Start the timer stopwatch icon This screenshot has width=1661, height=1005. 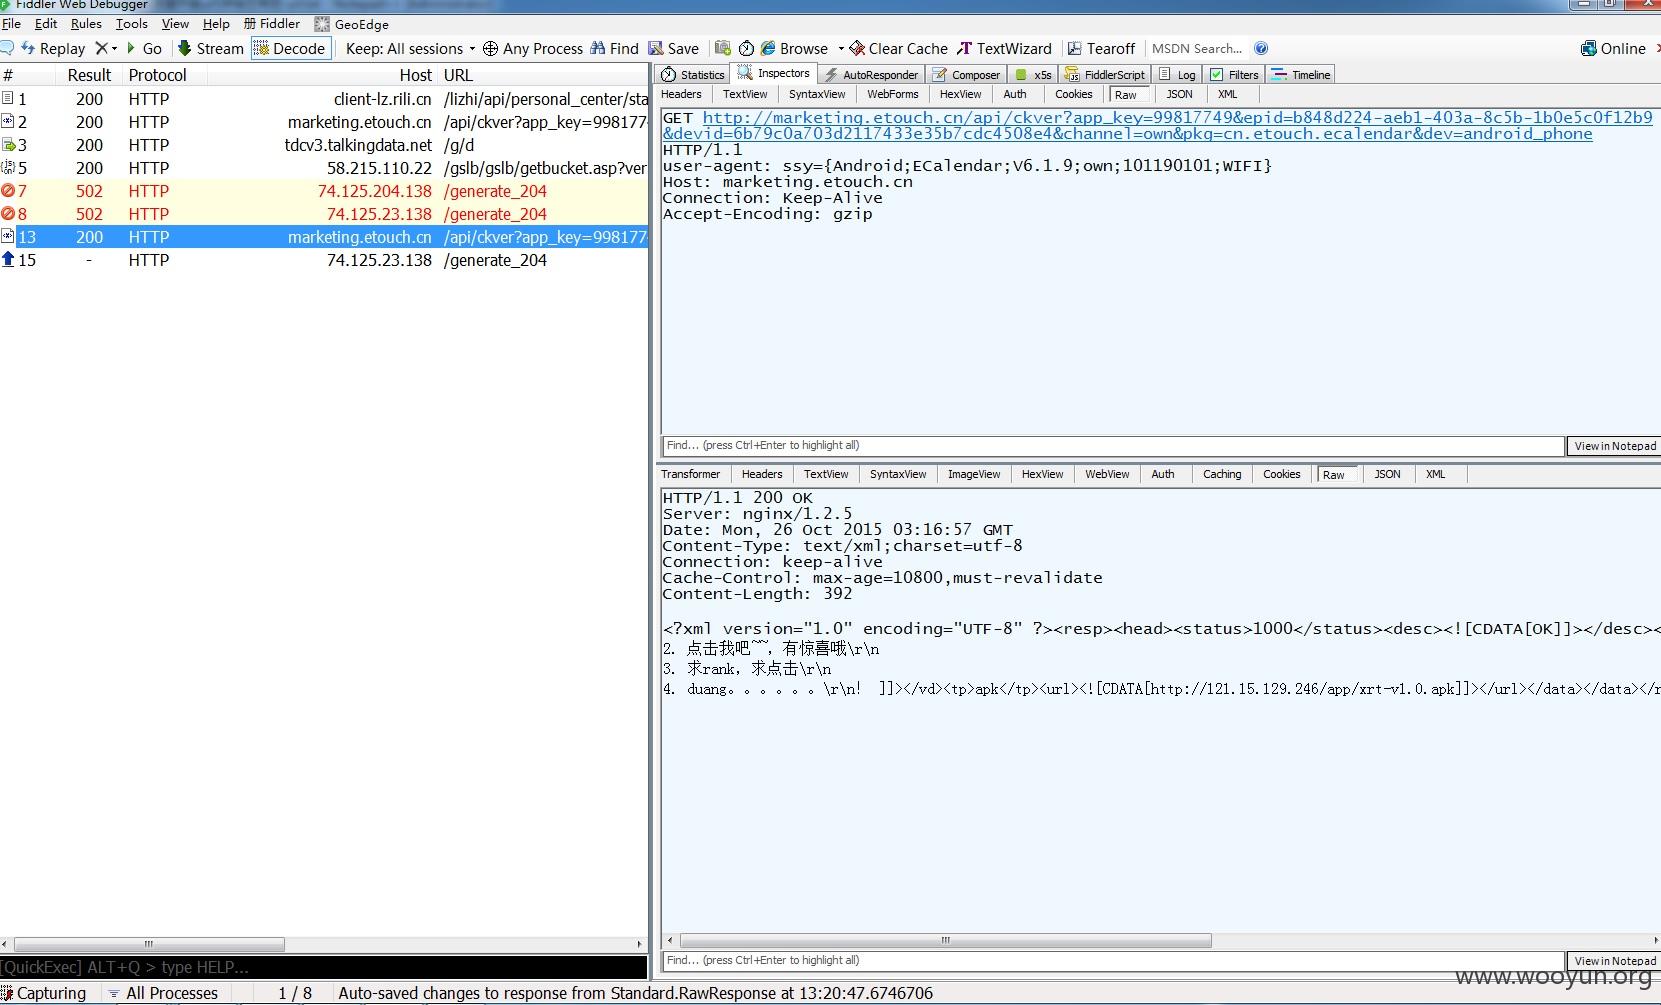746,48
